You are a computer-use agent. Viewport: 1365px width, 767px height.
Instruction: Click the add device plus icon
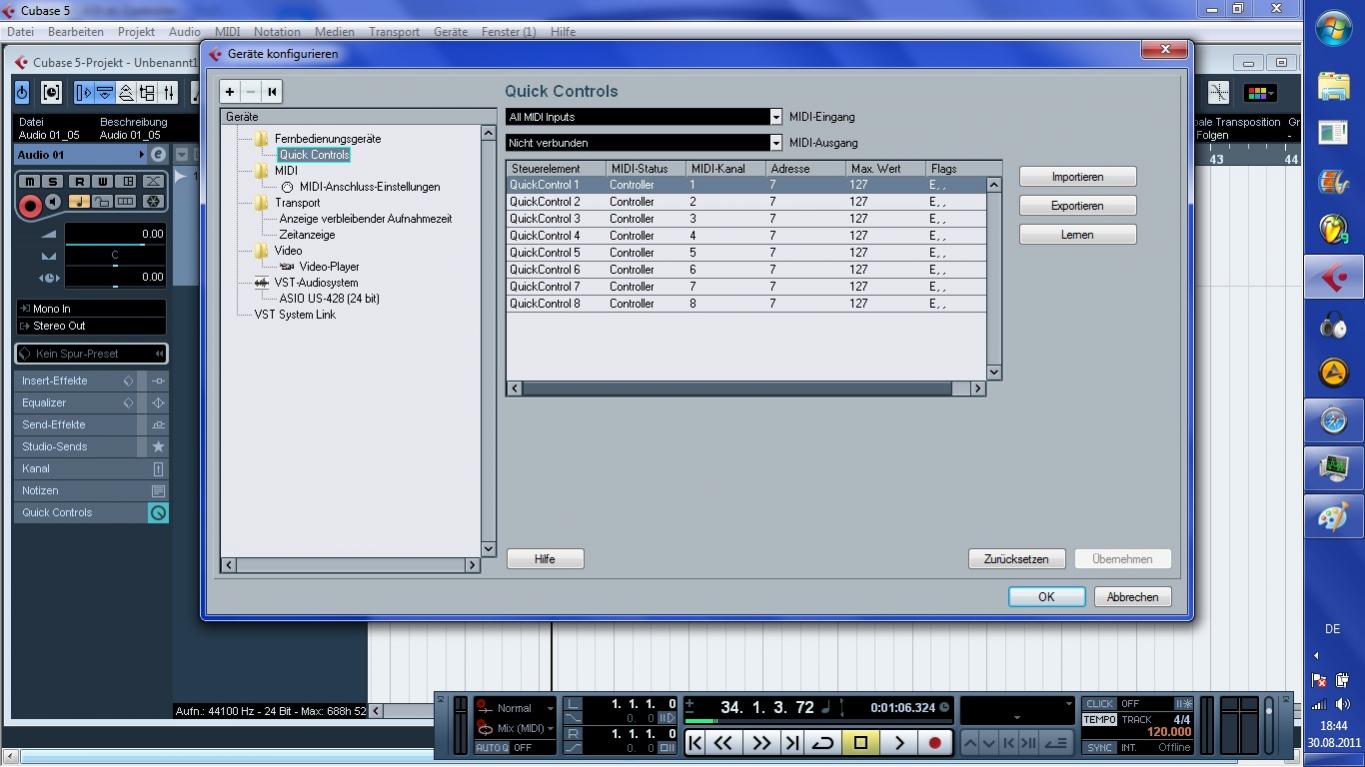230,92
